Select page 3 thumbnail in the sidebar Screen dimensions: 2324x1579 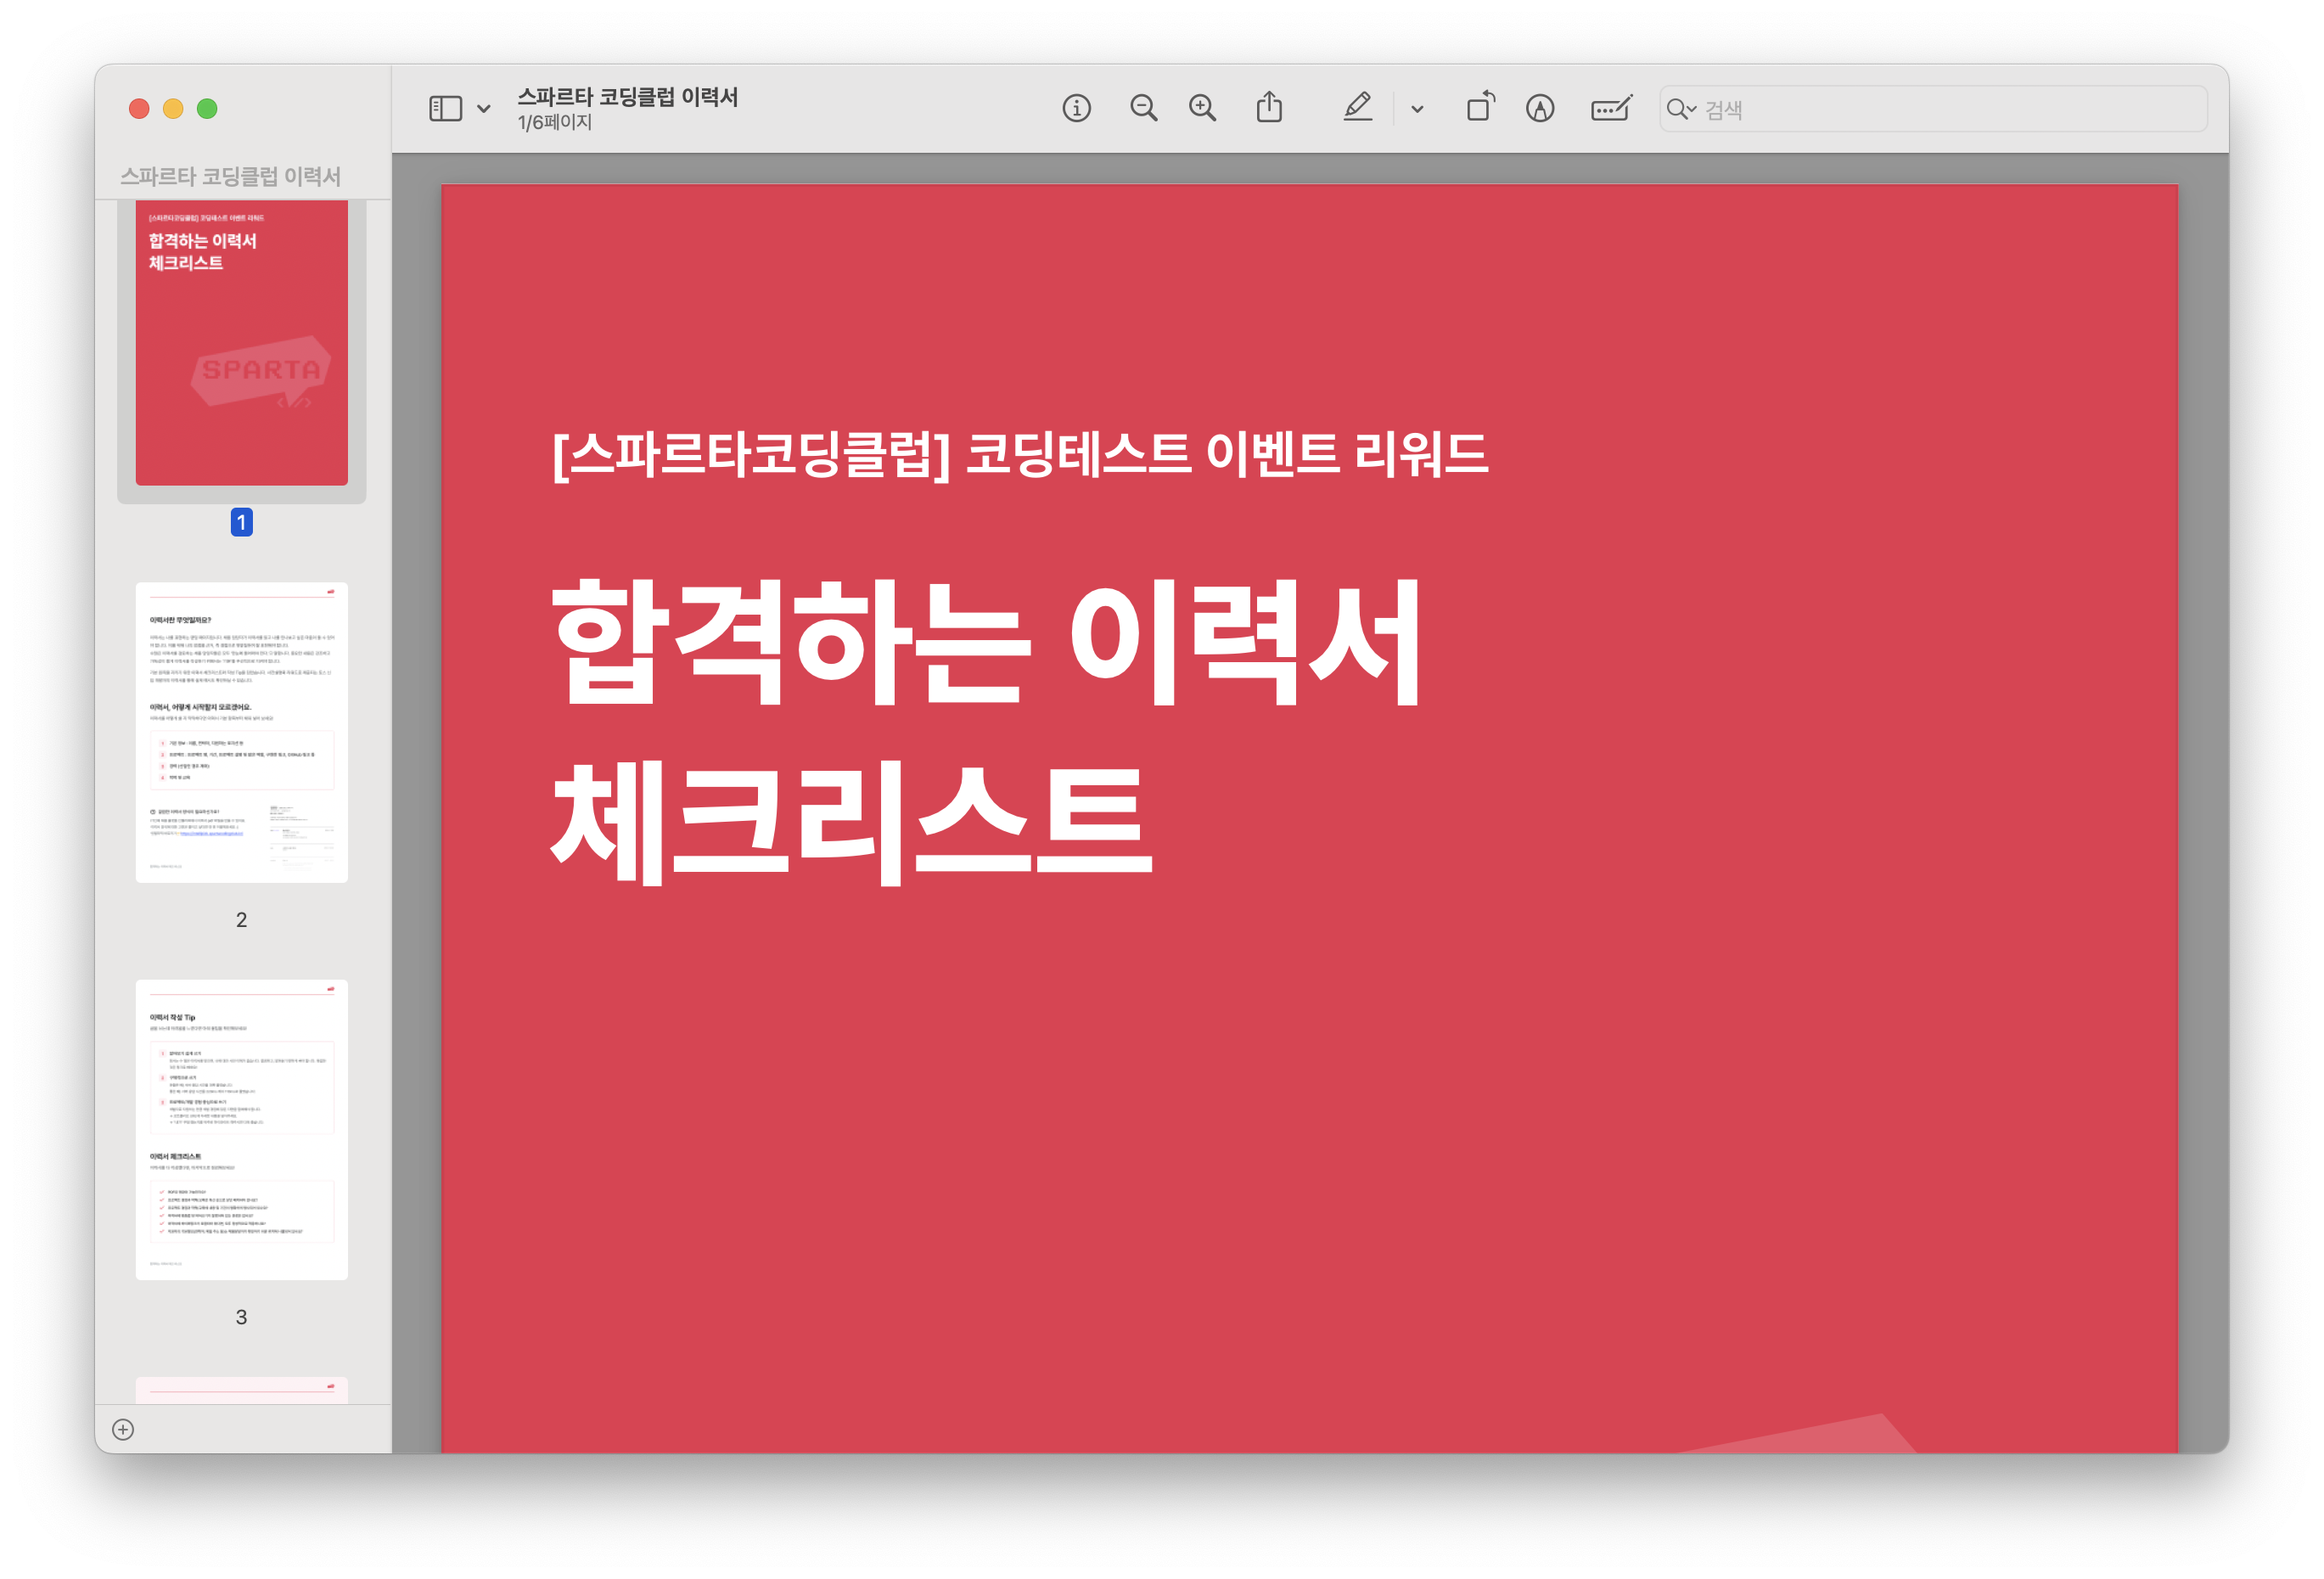click(x=242, y=1130)
